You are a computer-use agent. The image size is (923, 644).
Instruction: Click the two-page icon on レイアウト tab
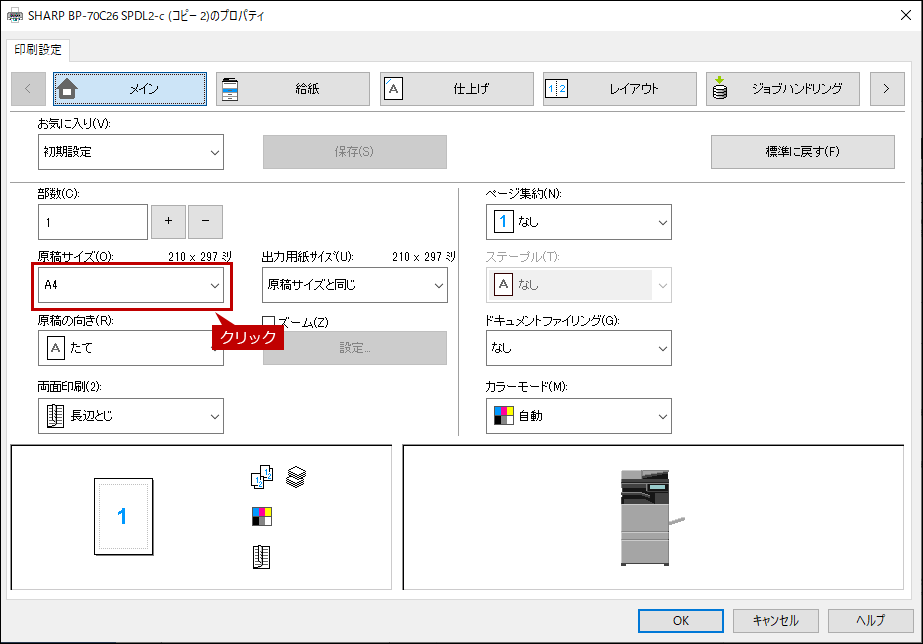(x=557, y=89)
